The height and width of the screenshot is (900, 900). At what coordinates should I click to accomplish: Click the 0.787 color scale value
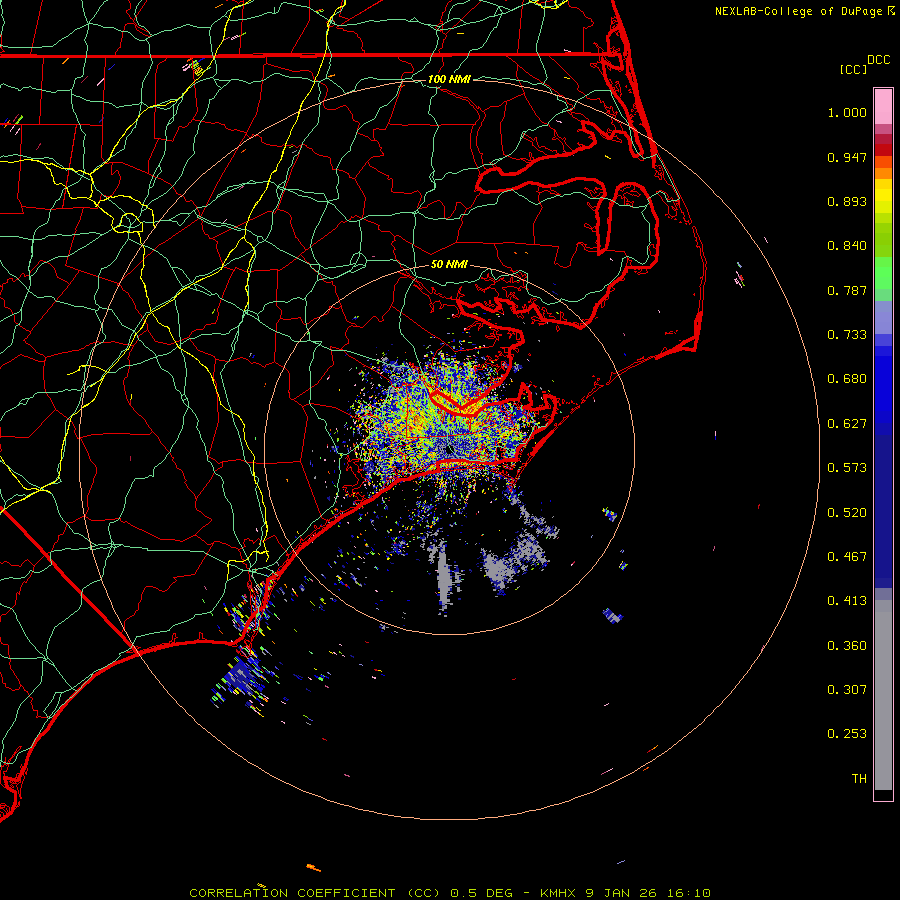pyautogui.click(x=847, y=290)
